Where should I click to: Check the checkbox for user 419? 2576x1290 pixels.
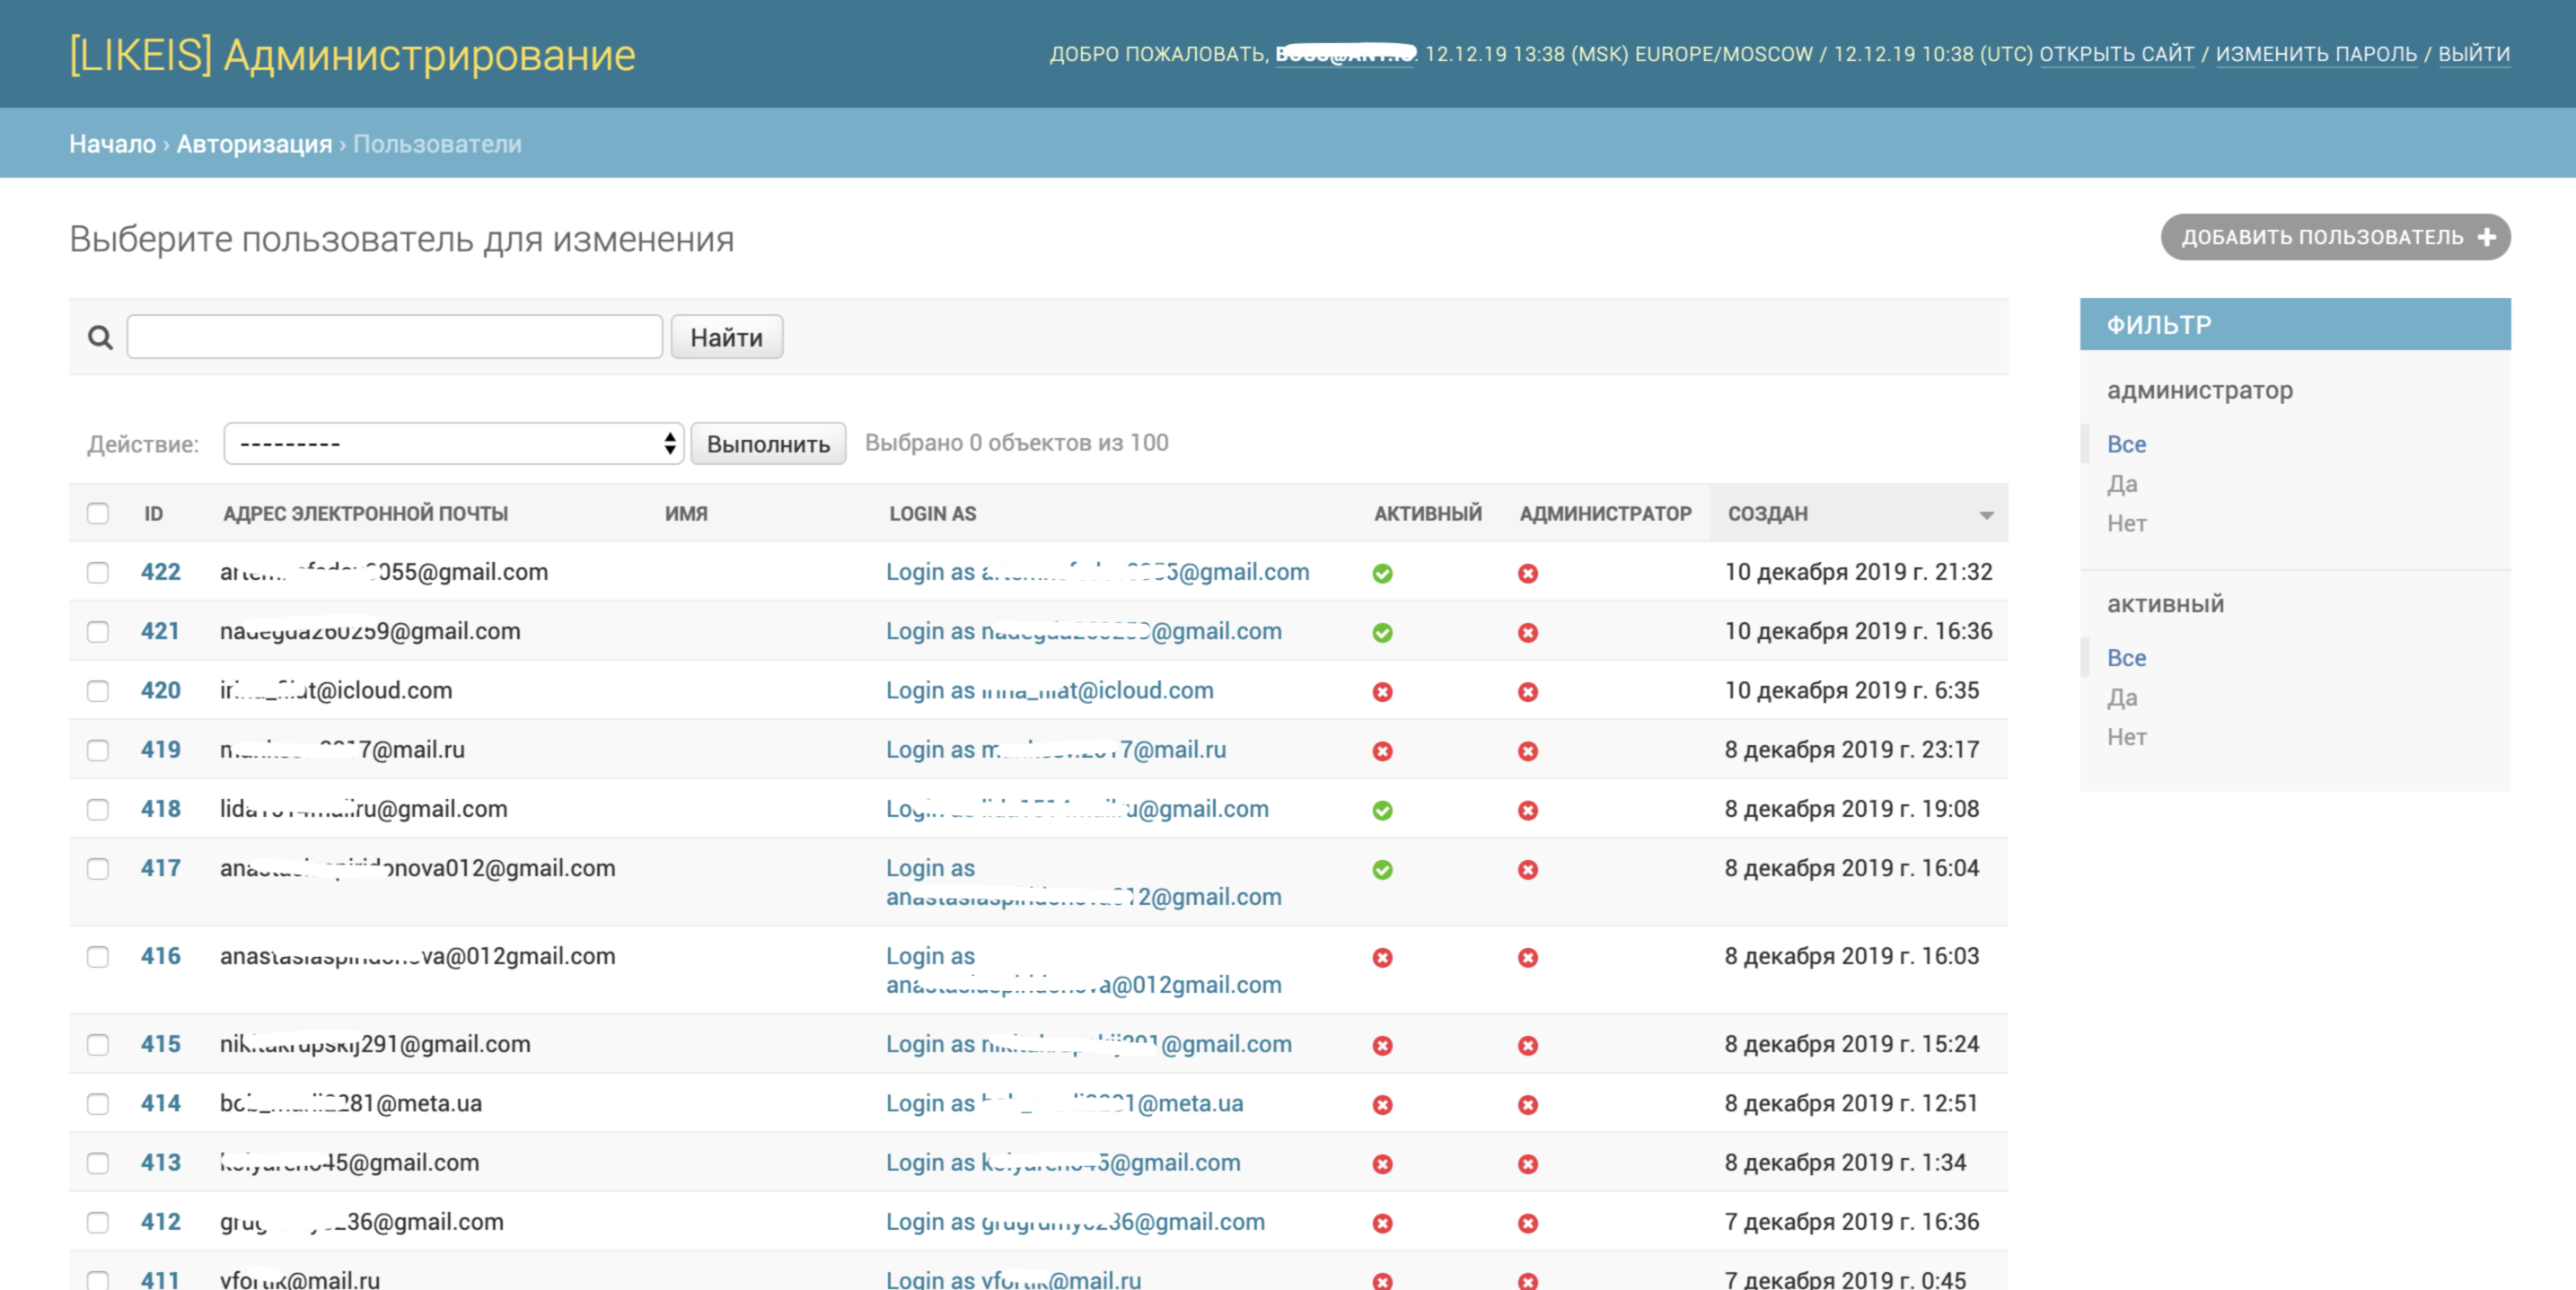tap(97, 750)
